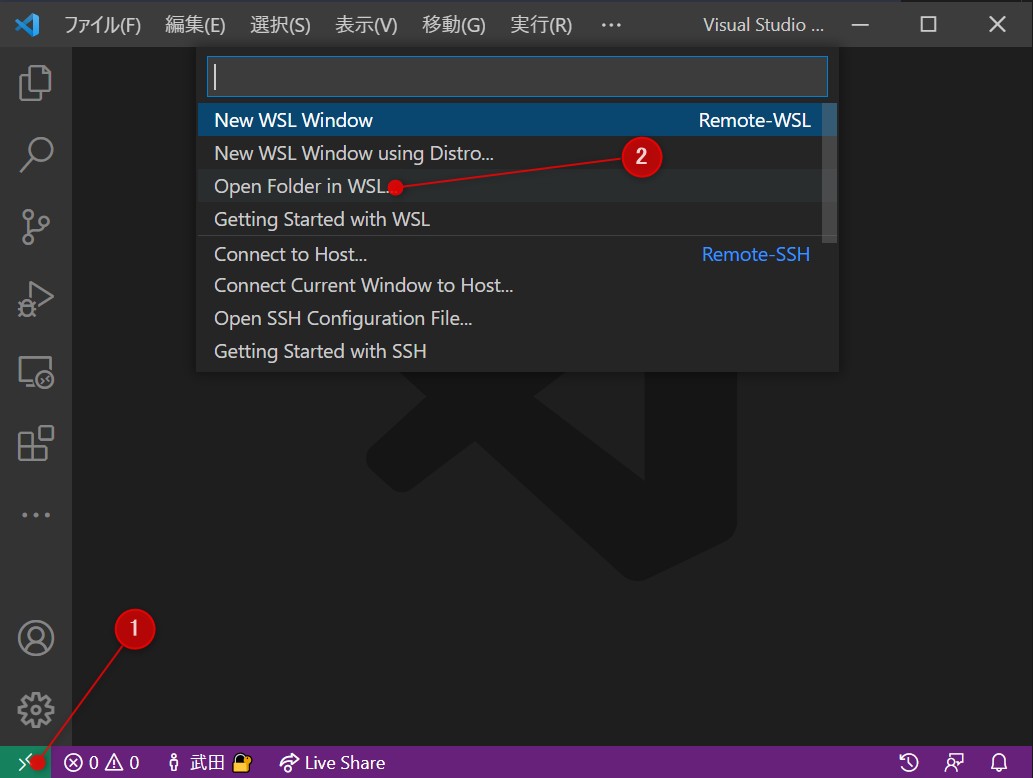Viewport: 1033px width, 778px height.
Task: Focus the command palette input field
Action: [x=517, y=76]
